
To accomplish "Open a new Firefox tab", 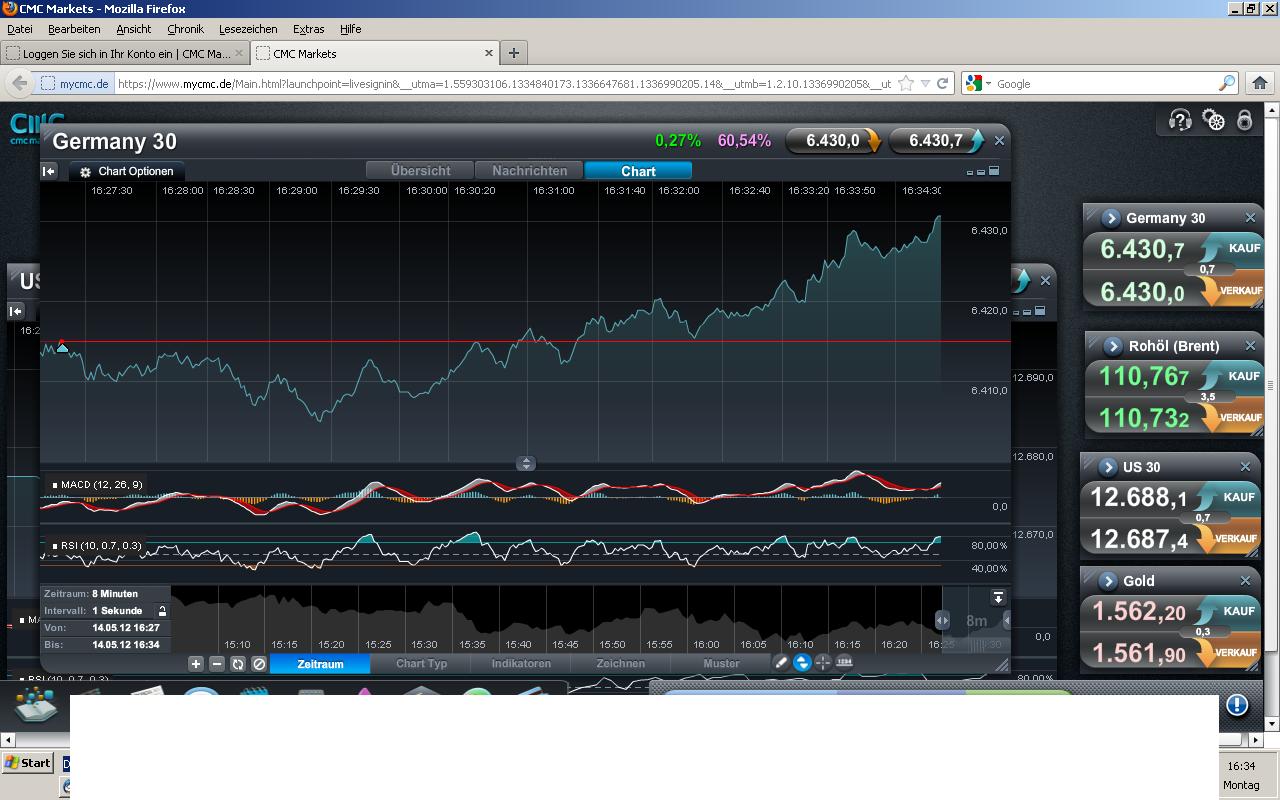I will click(513, 53).
